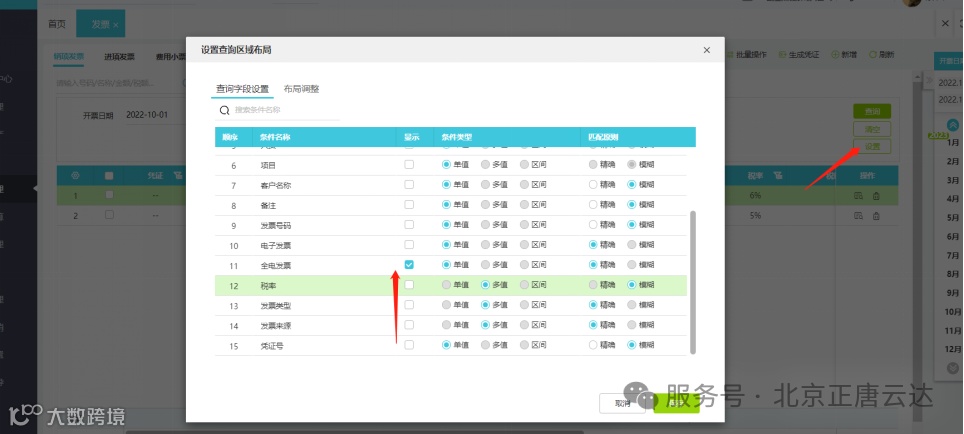Viewport: 964px width, 434px height.
Task: Check the header select-all box in background table
Action: [109, 176]
